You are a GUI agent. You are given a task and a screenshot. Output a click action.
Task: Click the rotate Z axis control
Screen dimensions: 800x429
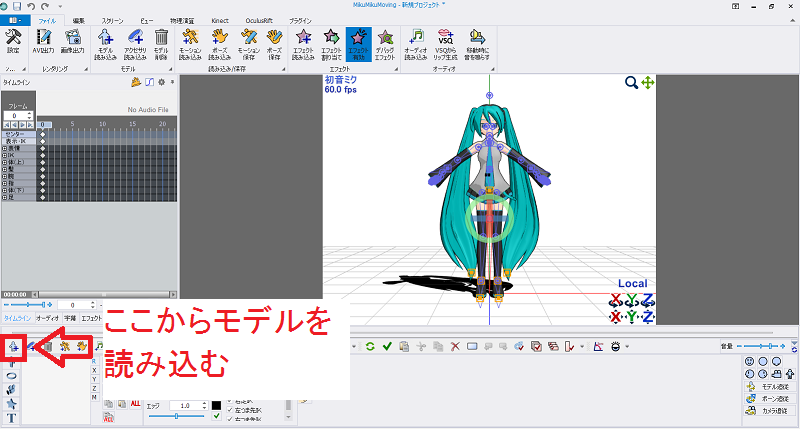pos(648,300)
